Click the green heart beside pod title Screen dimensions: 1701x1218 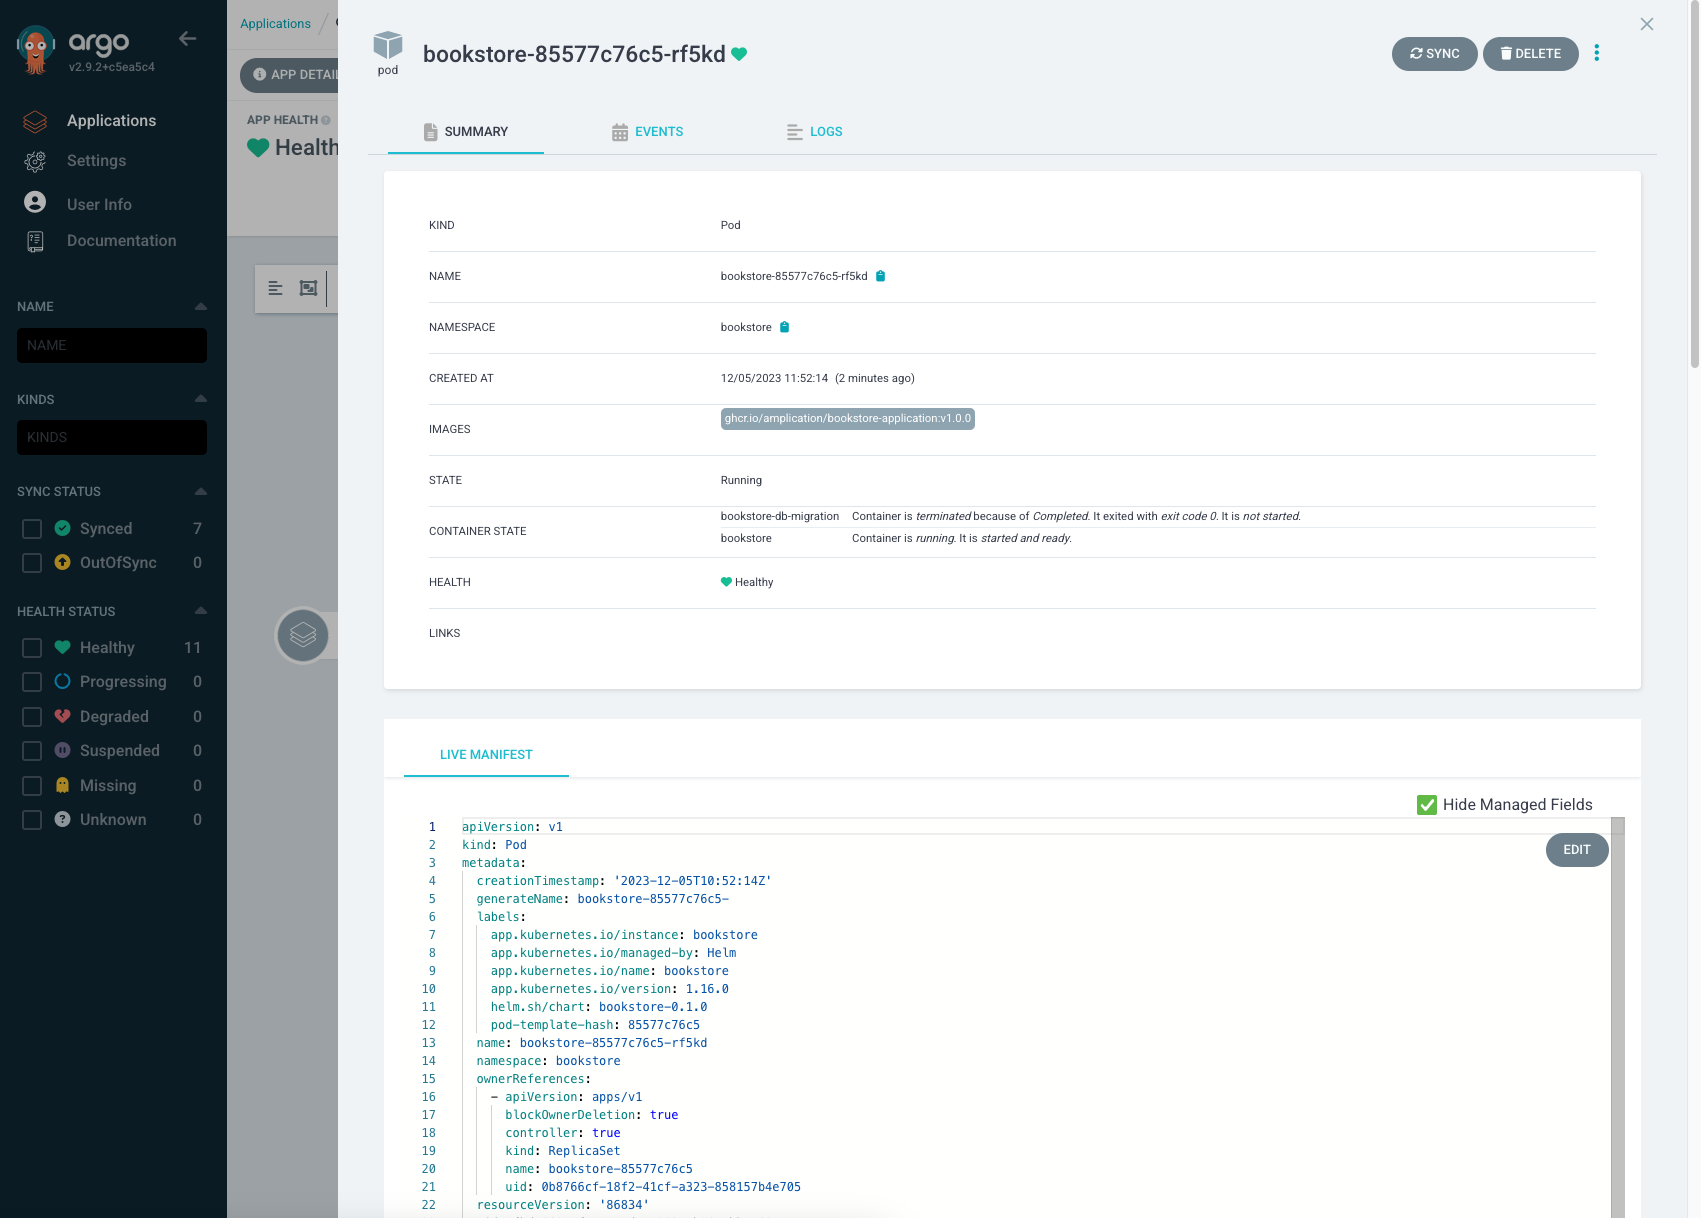(739, 54)
